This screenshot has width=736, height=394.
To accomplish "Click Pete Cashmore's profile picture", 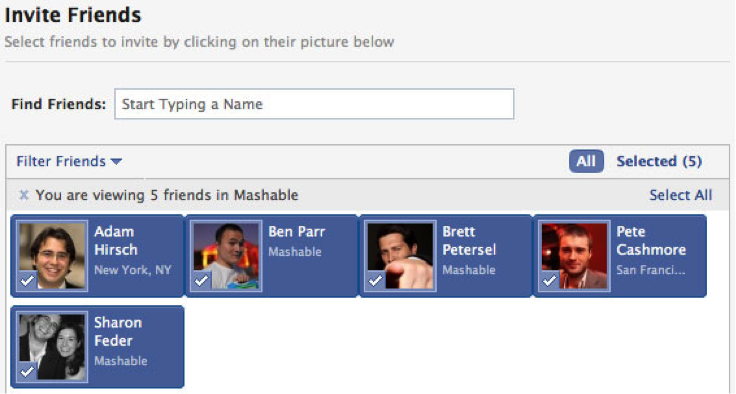I will click(x=575, y=255).
